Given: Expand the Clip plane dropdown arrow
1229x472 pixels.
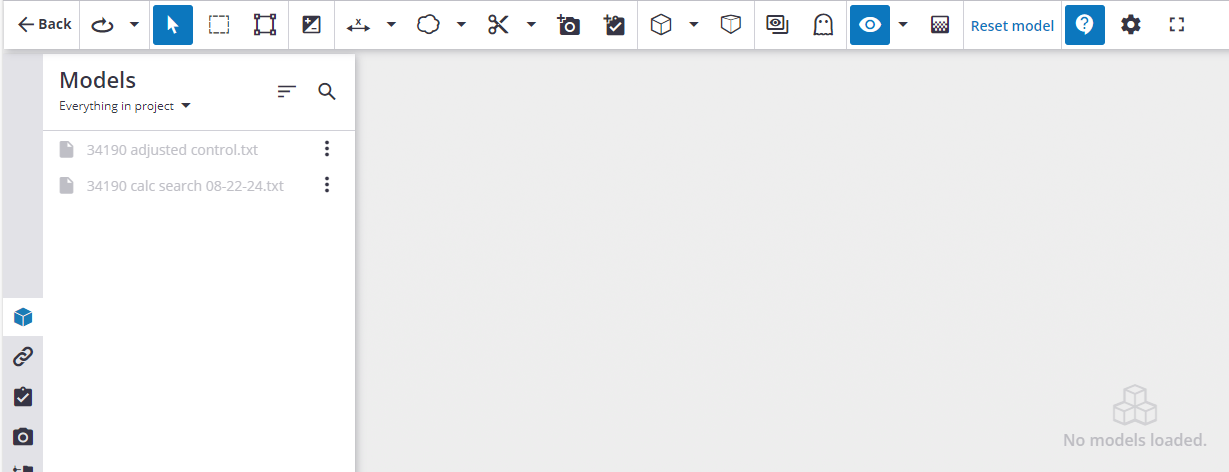Looking at the screenshot, I should click(531, 25).
